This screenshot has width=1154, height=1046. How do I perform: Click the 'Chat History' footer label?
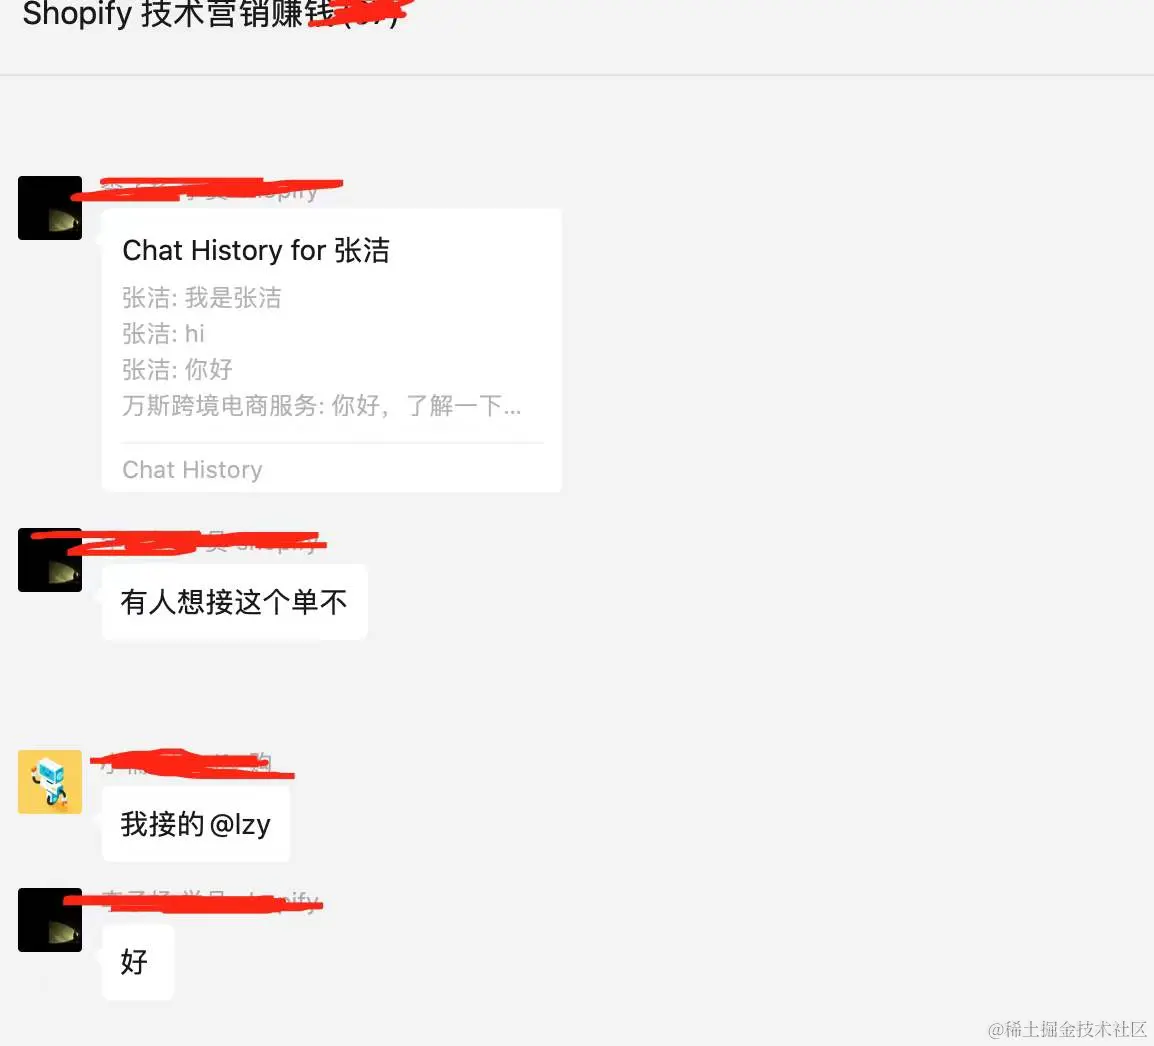[192, 470]
